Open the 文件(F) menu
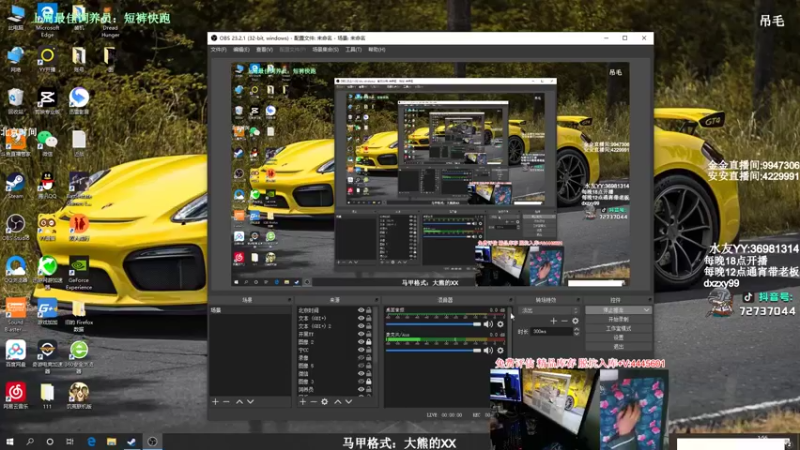Screen dimensions: 800x450 click(x=218, y=48)
